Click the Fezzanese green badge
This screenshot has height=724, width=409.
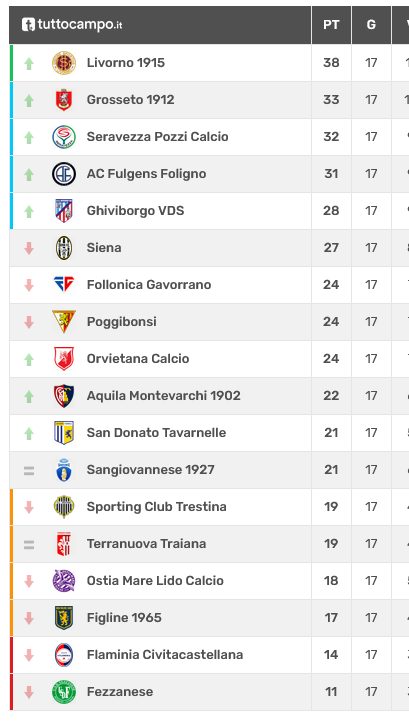coord(64,692)
